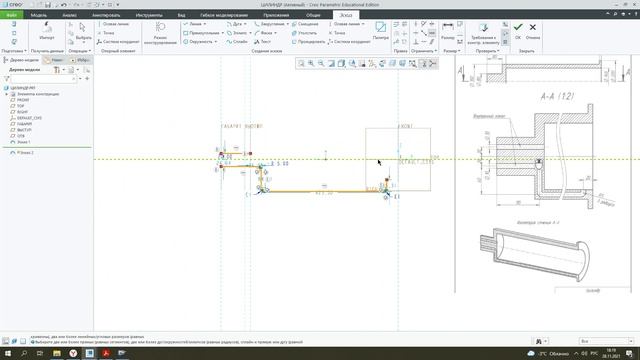Open File Explorer from the taskbar
640x360 pixels.
click(x=57, y=353)
